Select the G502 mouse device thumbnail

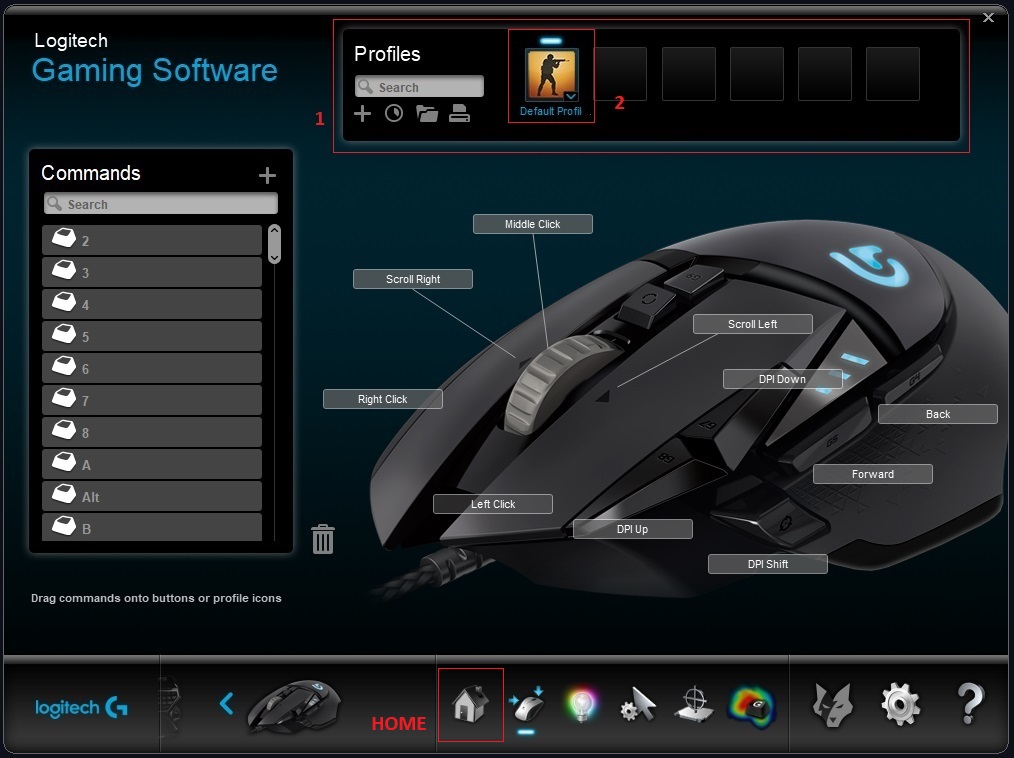[x=294, y=706]
